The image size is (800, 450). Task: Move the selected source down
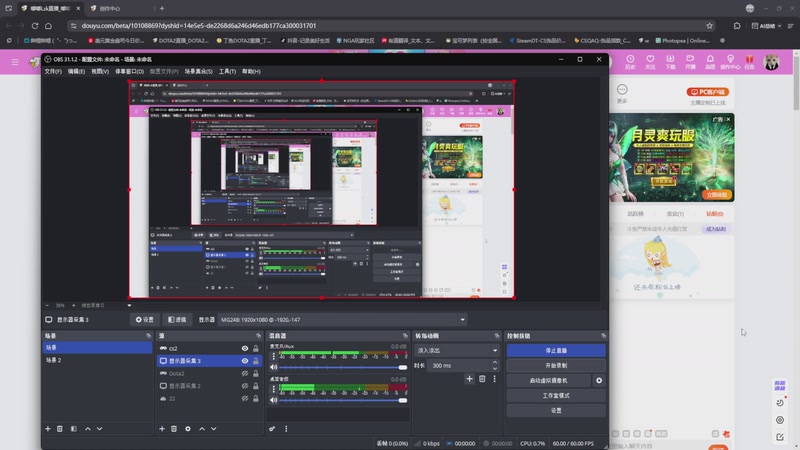(x=214, y=429)
